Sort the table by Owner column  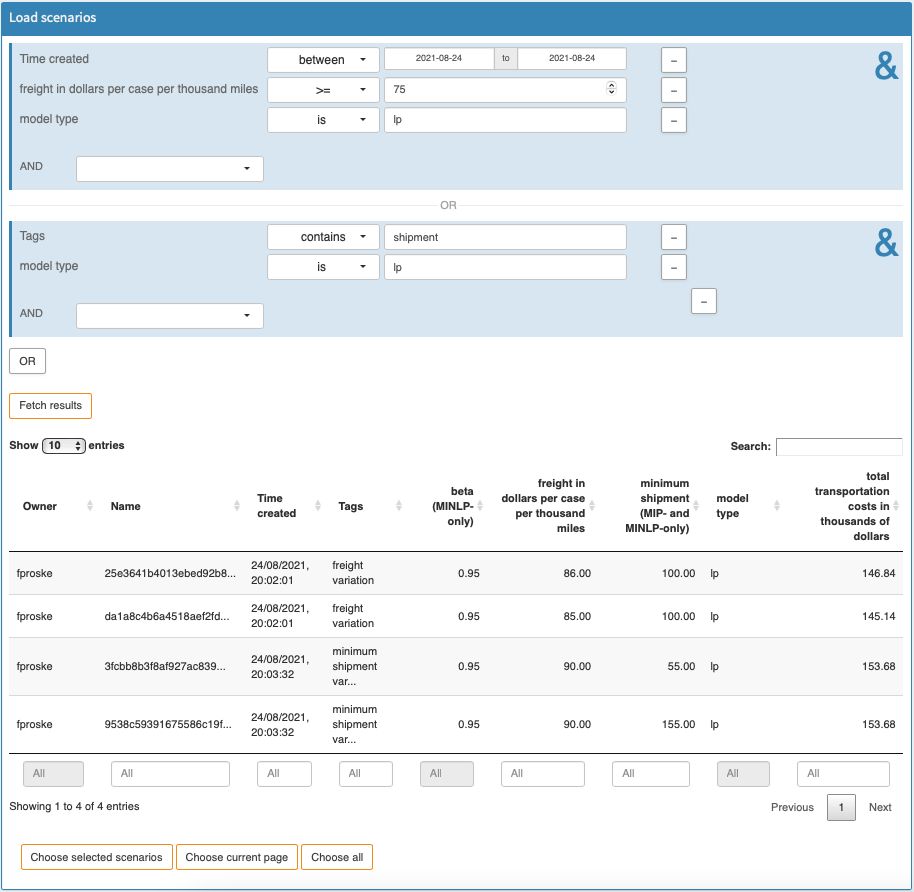pyautogui.click(x=40, y=506)
